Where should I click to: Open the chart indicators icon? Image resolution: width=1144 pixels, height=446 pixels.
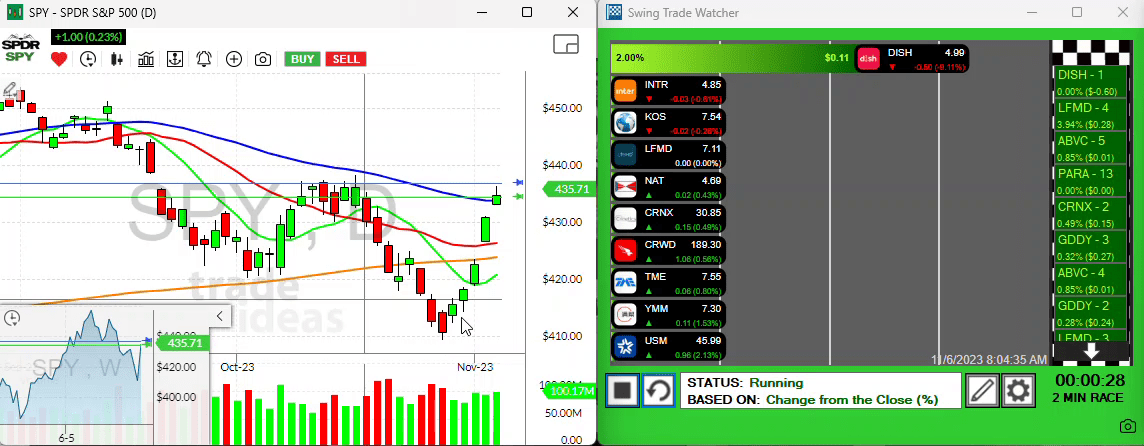click(x=146, y=59)
